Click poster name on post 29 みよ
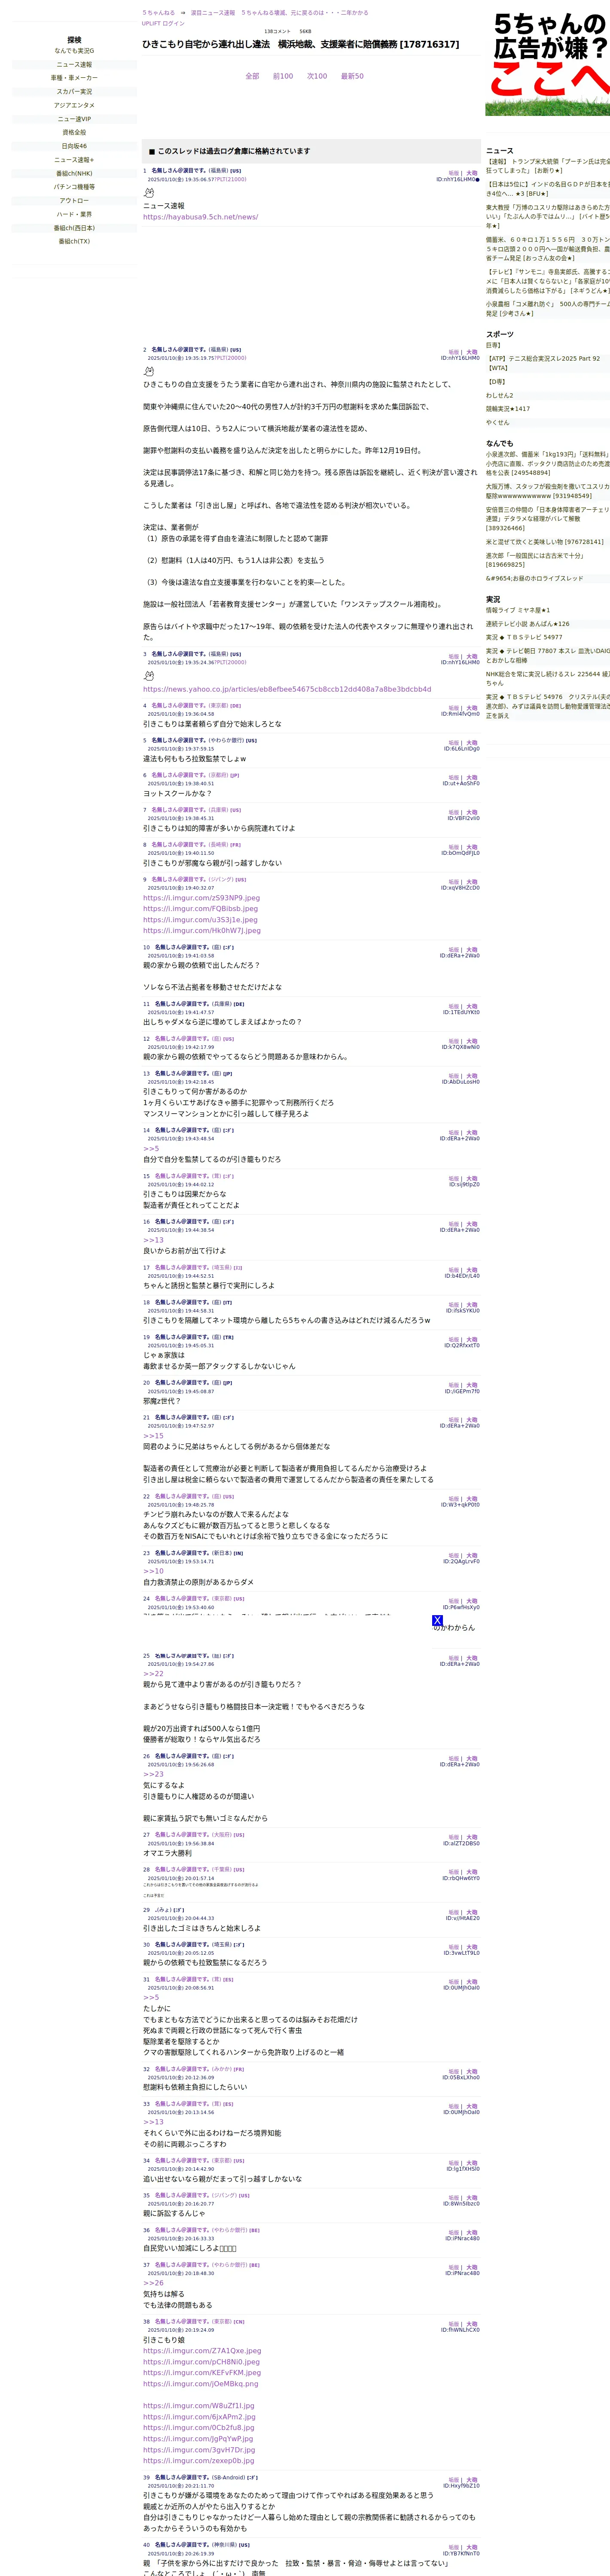The image size is (610, 2576). tap(163, 1910)
